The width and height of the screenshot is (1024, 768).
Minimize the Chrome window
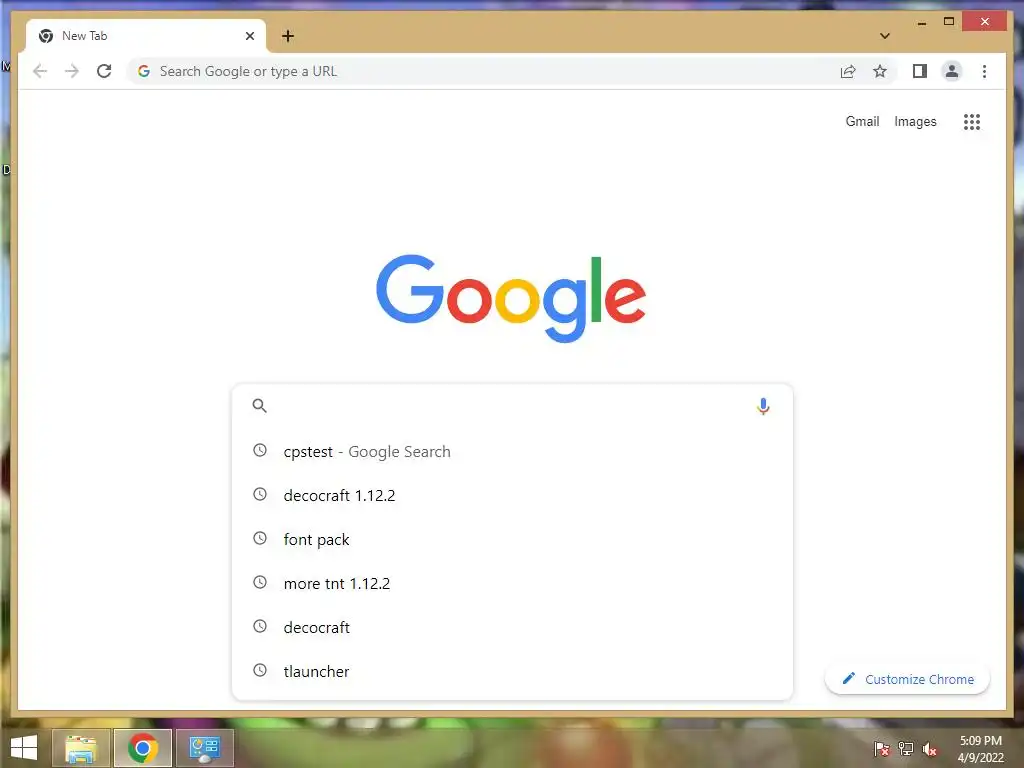(921, 22)
